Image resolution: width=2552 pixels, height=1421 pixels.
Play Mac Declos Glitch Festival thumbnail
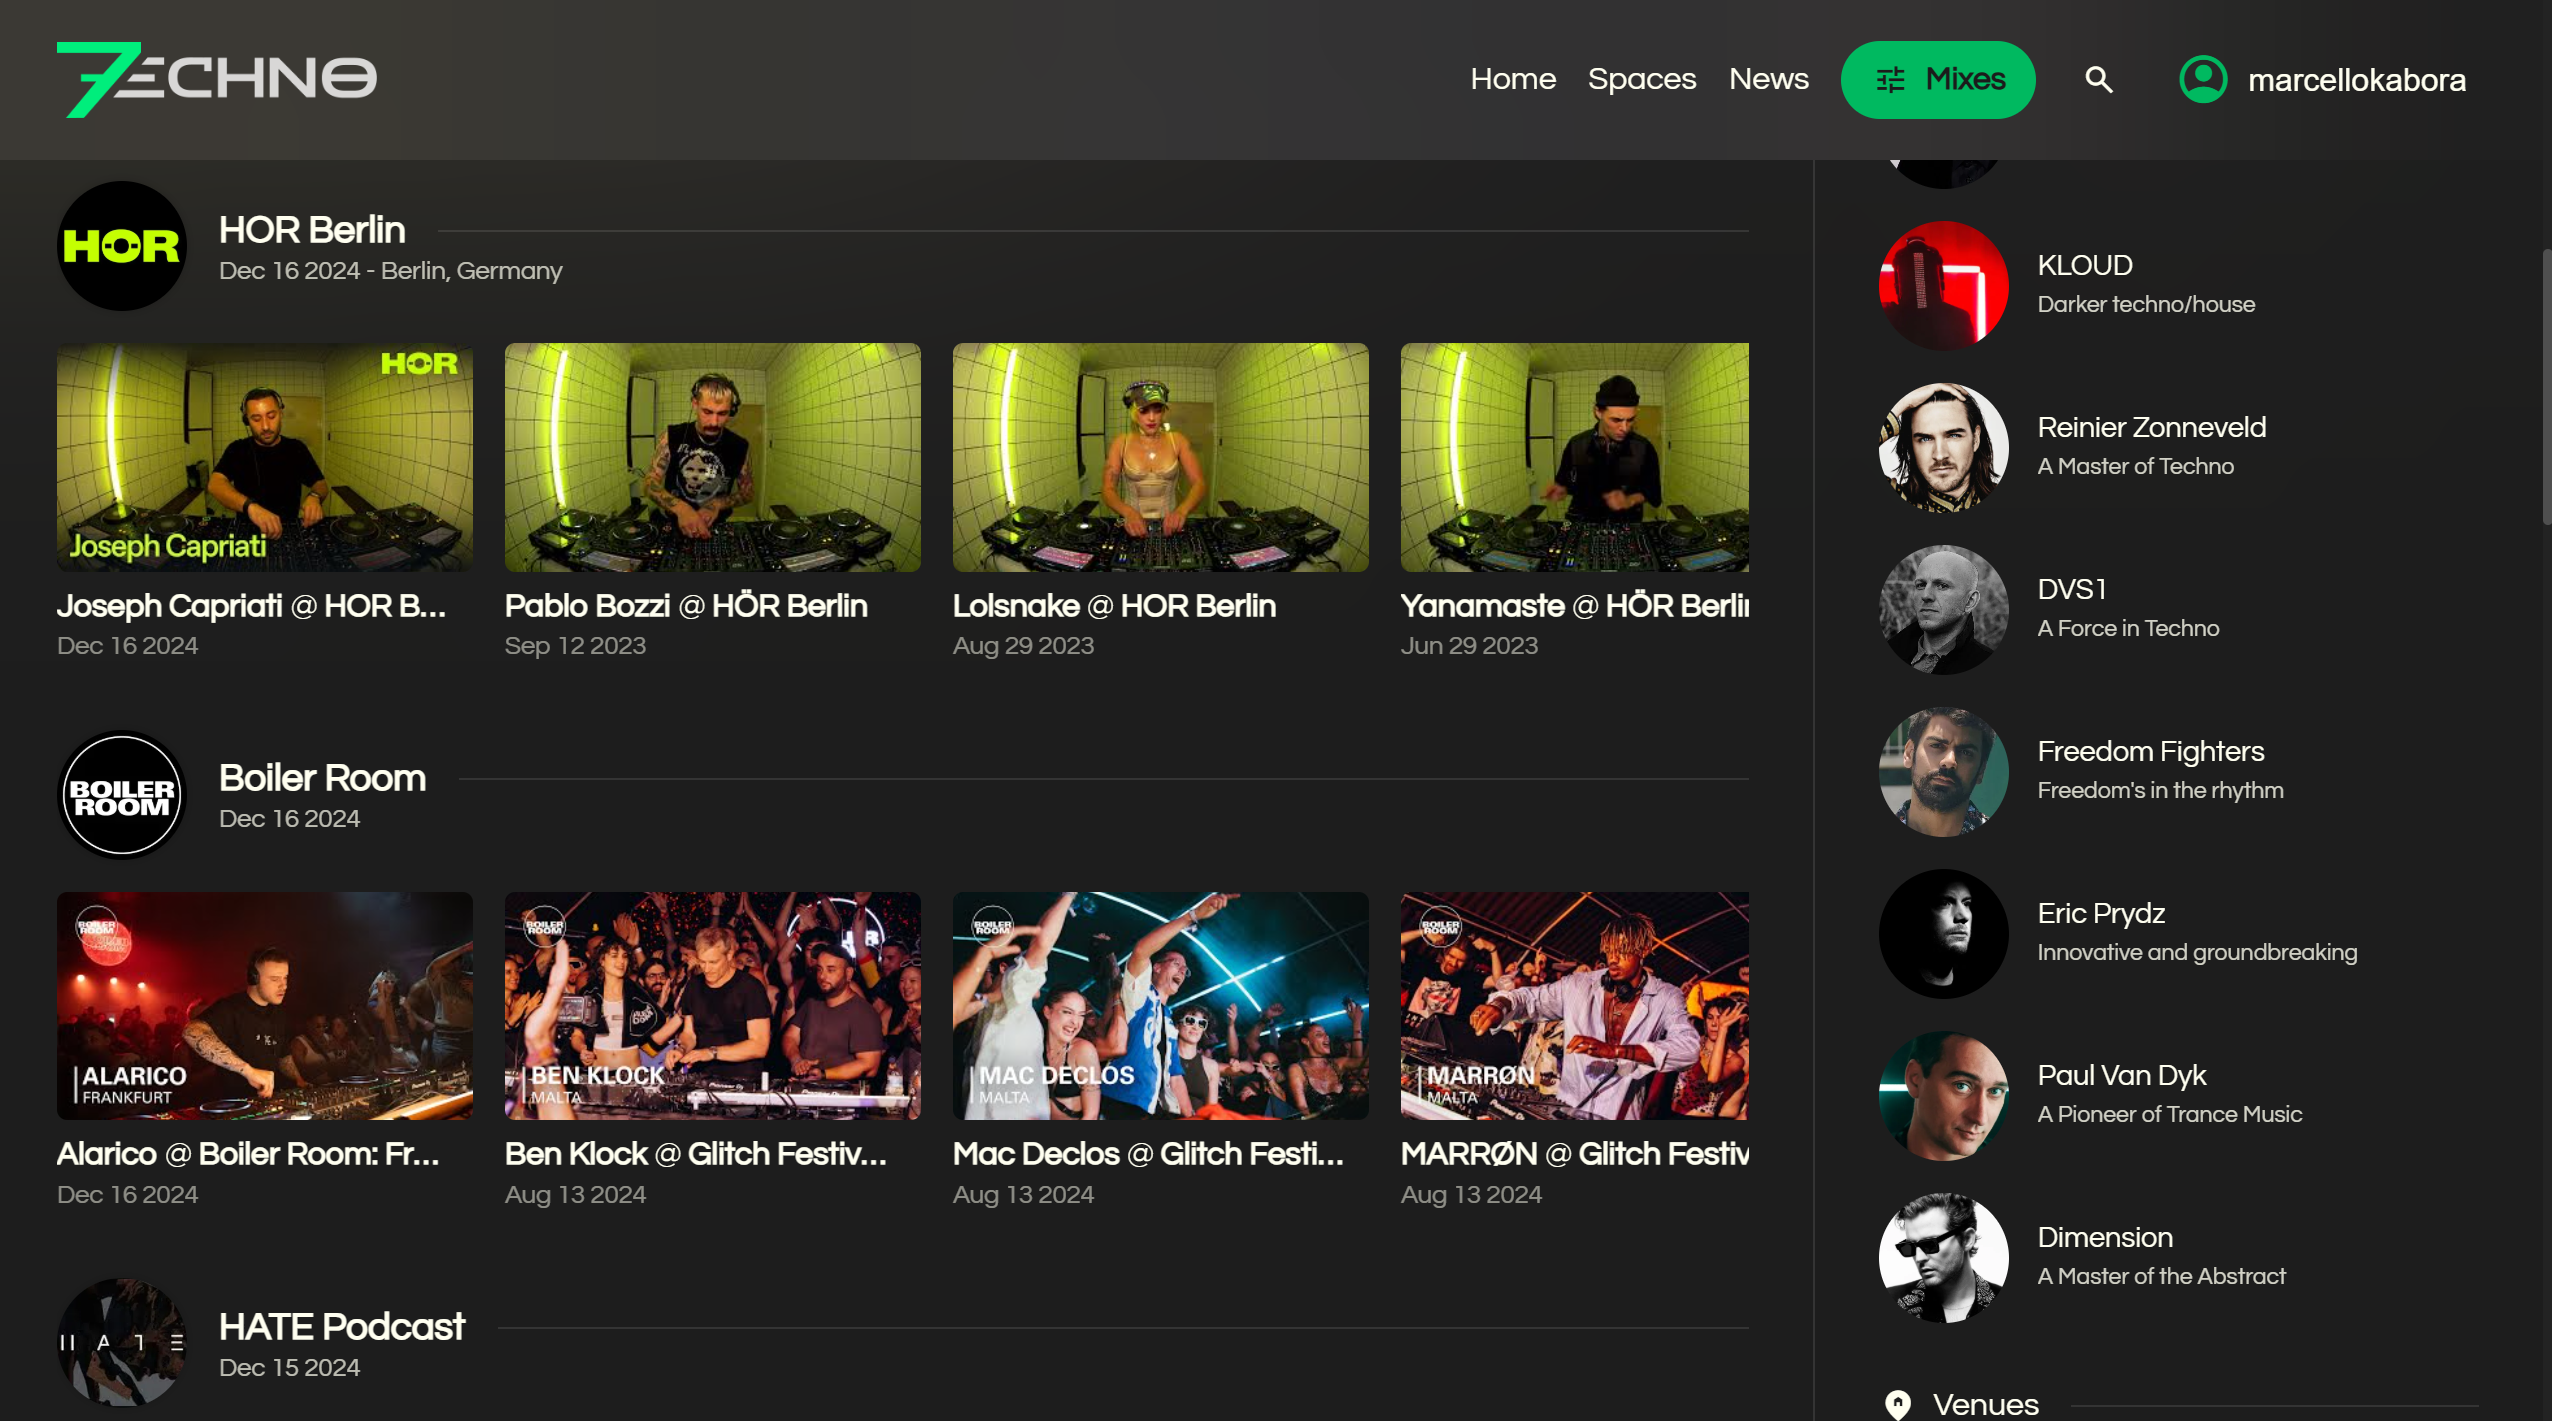[x=1161, y=1006]
